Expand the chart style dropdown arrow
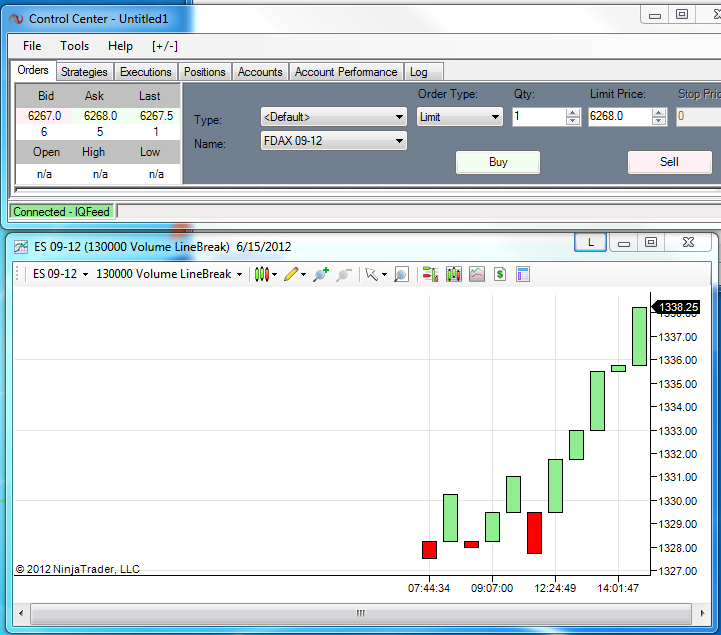 coord(275,275)
